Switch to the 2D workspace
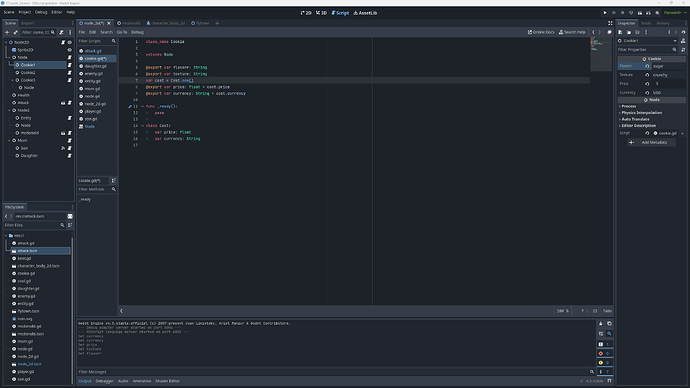The image size is (690, 388). pos(306,13)
